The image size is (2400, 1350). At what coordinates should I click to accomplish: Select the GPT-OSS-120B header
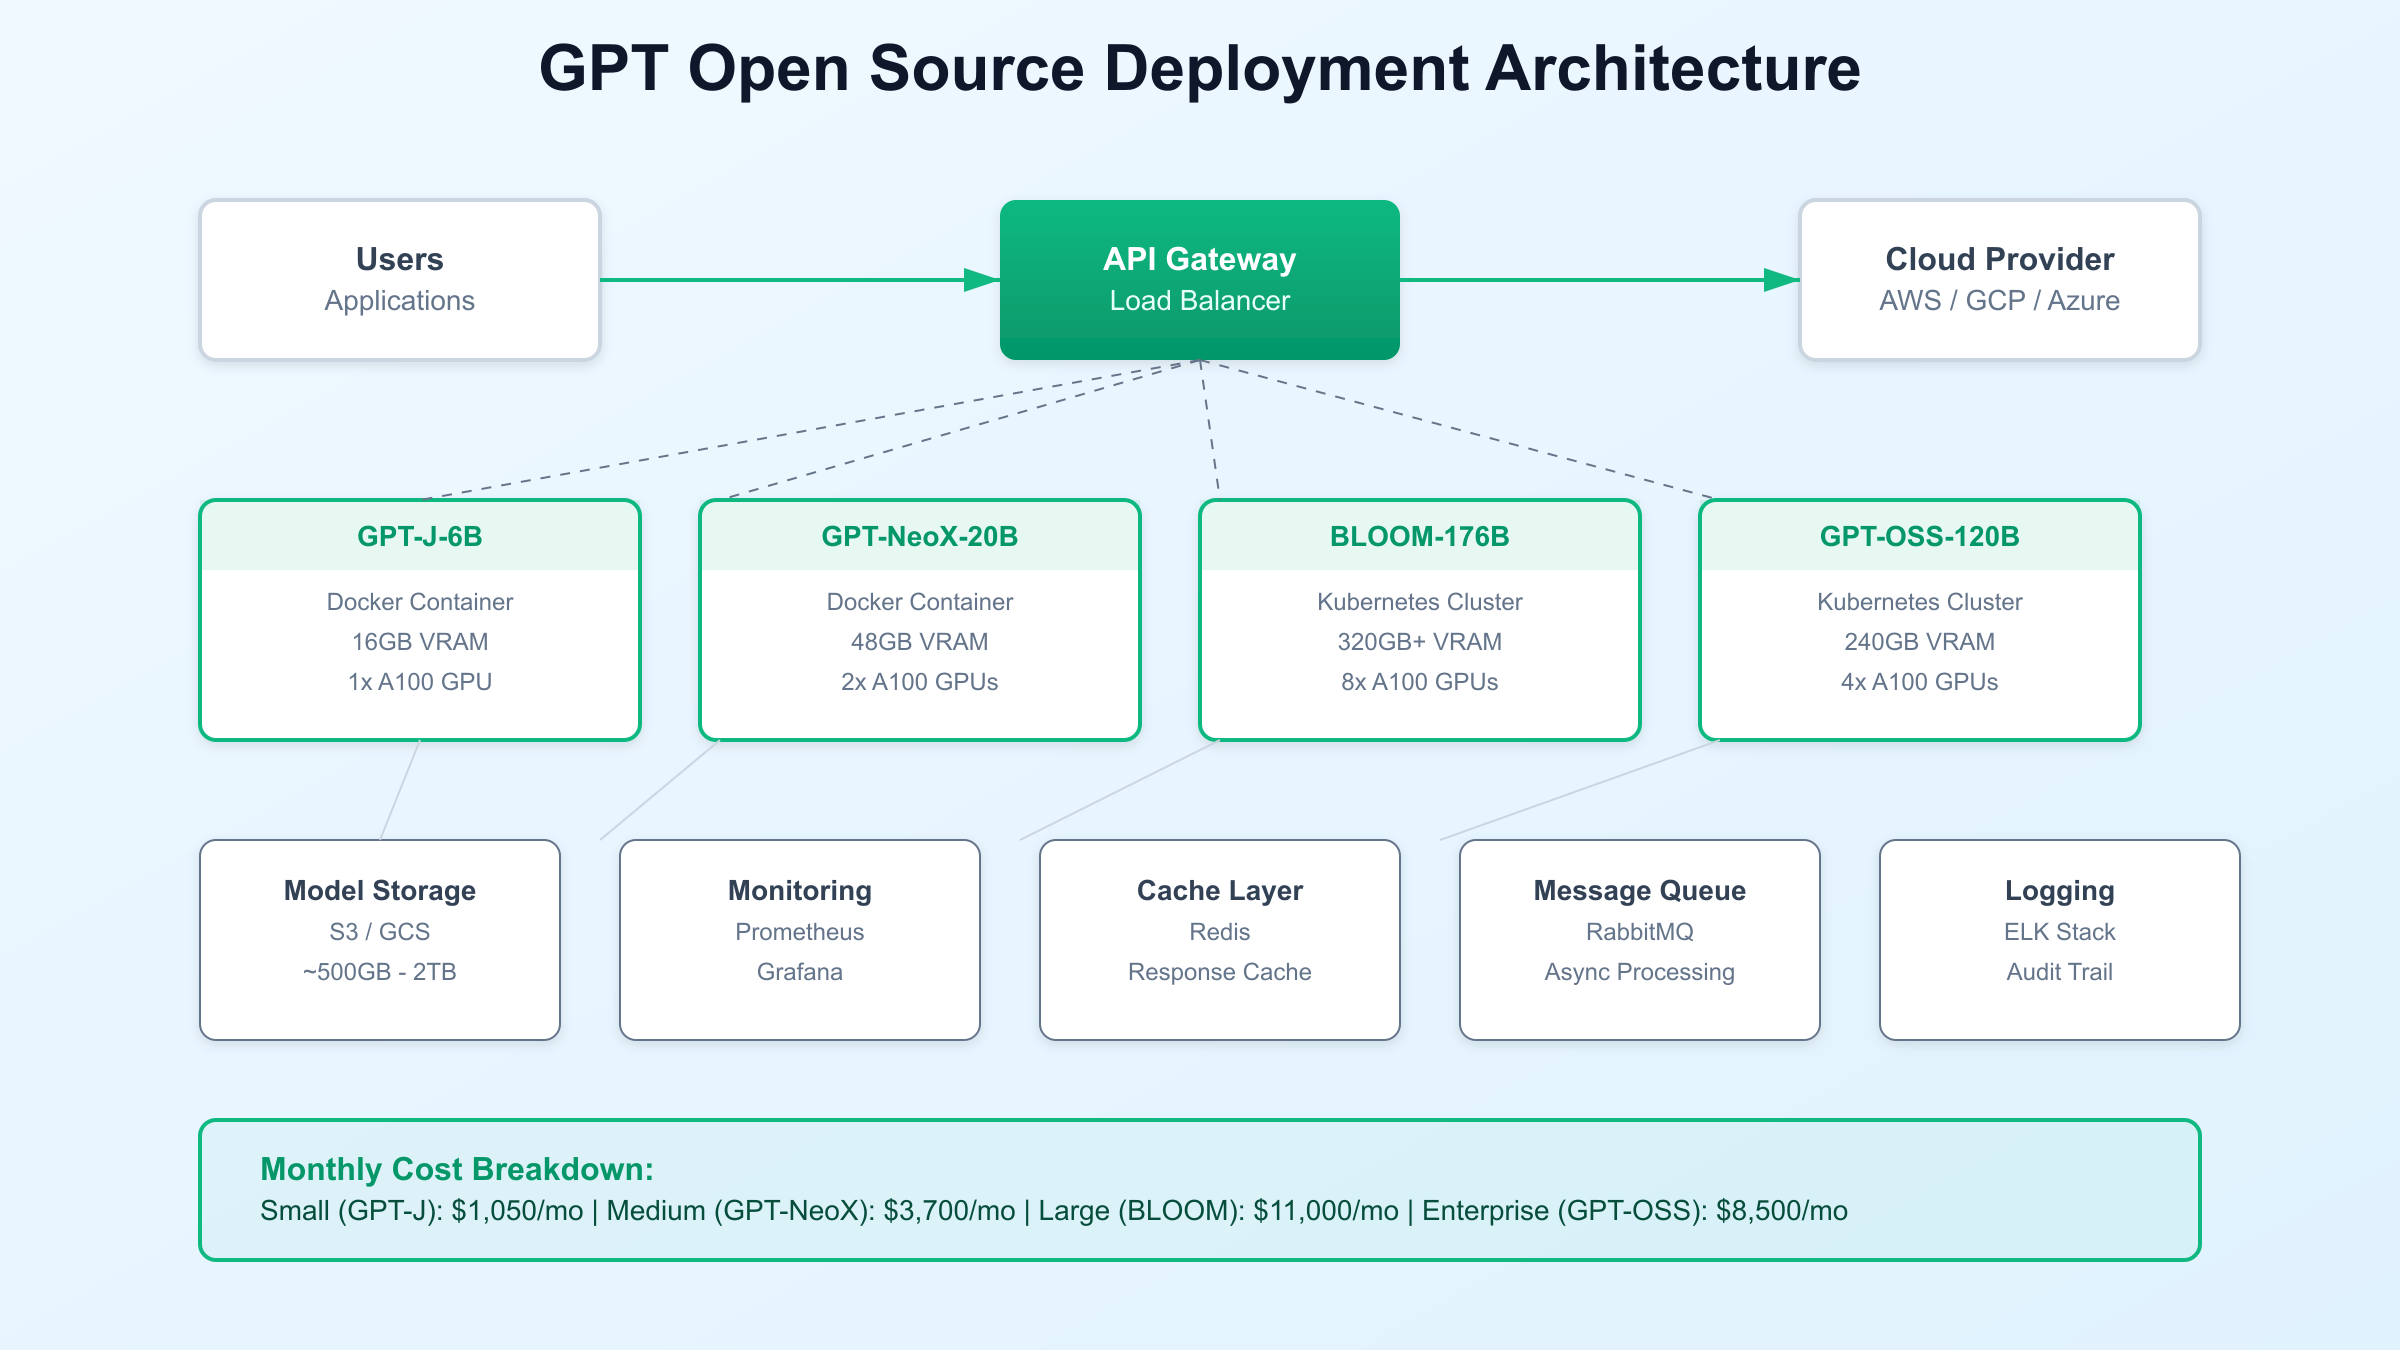pyautogui.click(x=1920, y=536)
